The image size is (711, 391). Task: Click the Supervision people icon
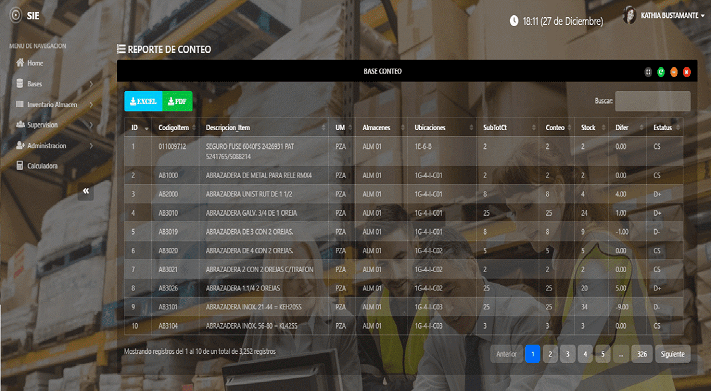[20, 124]
